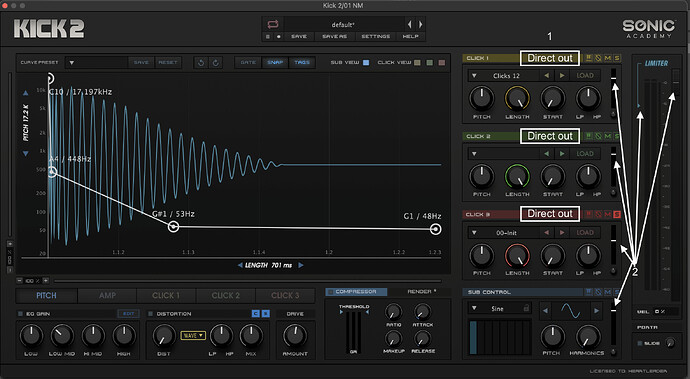690x379 pixels.
Task: Load previous Click 2 sample
Action: click(x=547, y=154)
